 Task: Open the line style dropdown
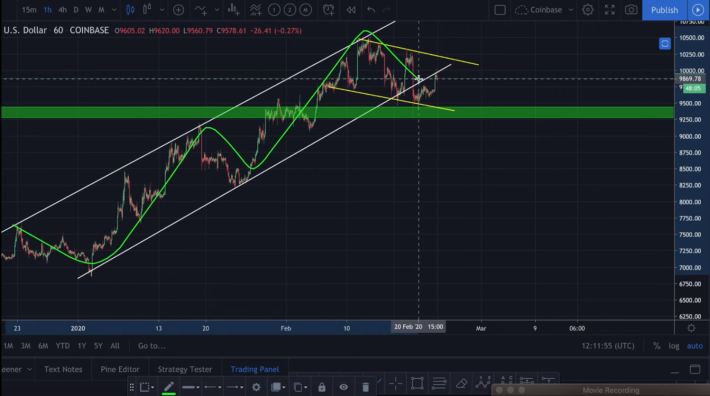click(x=212, y=387)
